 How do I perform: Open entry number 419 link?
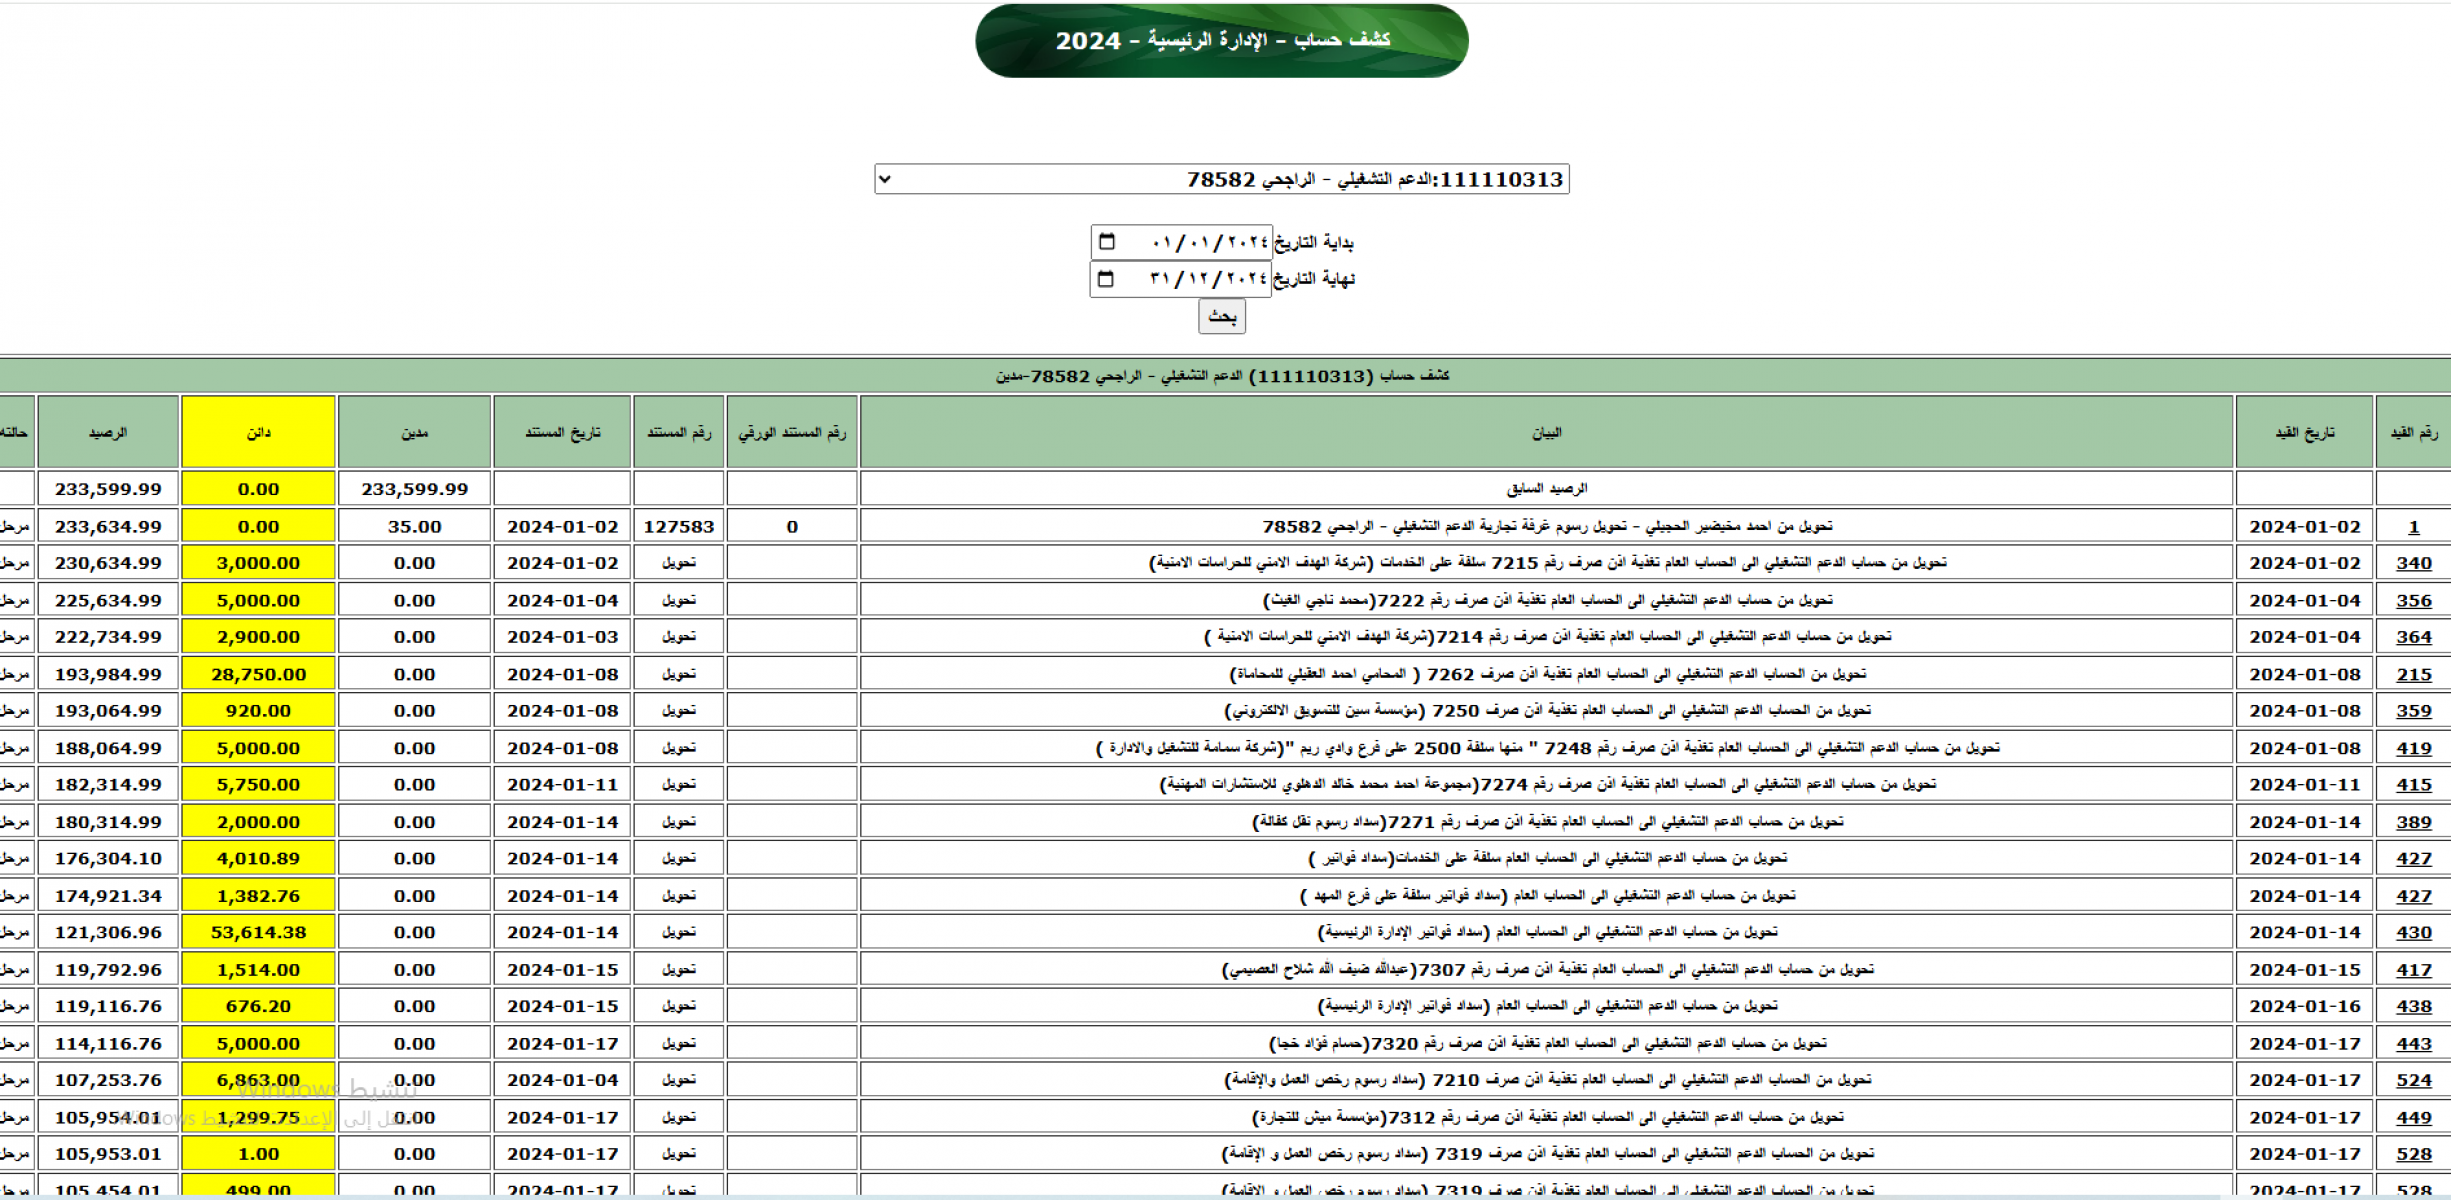tap(2413, 748)
